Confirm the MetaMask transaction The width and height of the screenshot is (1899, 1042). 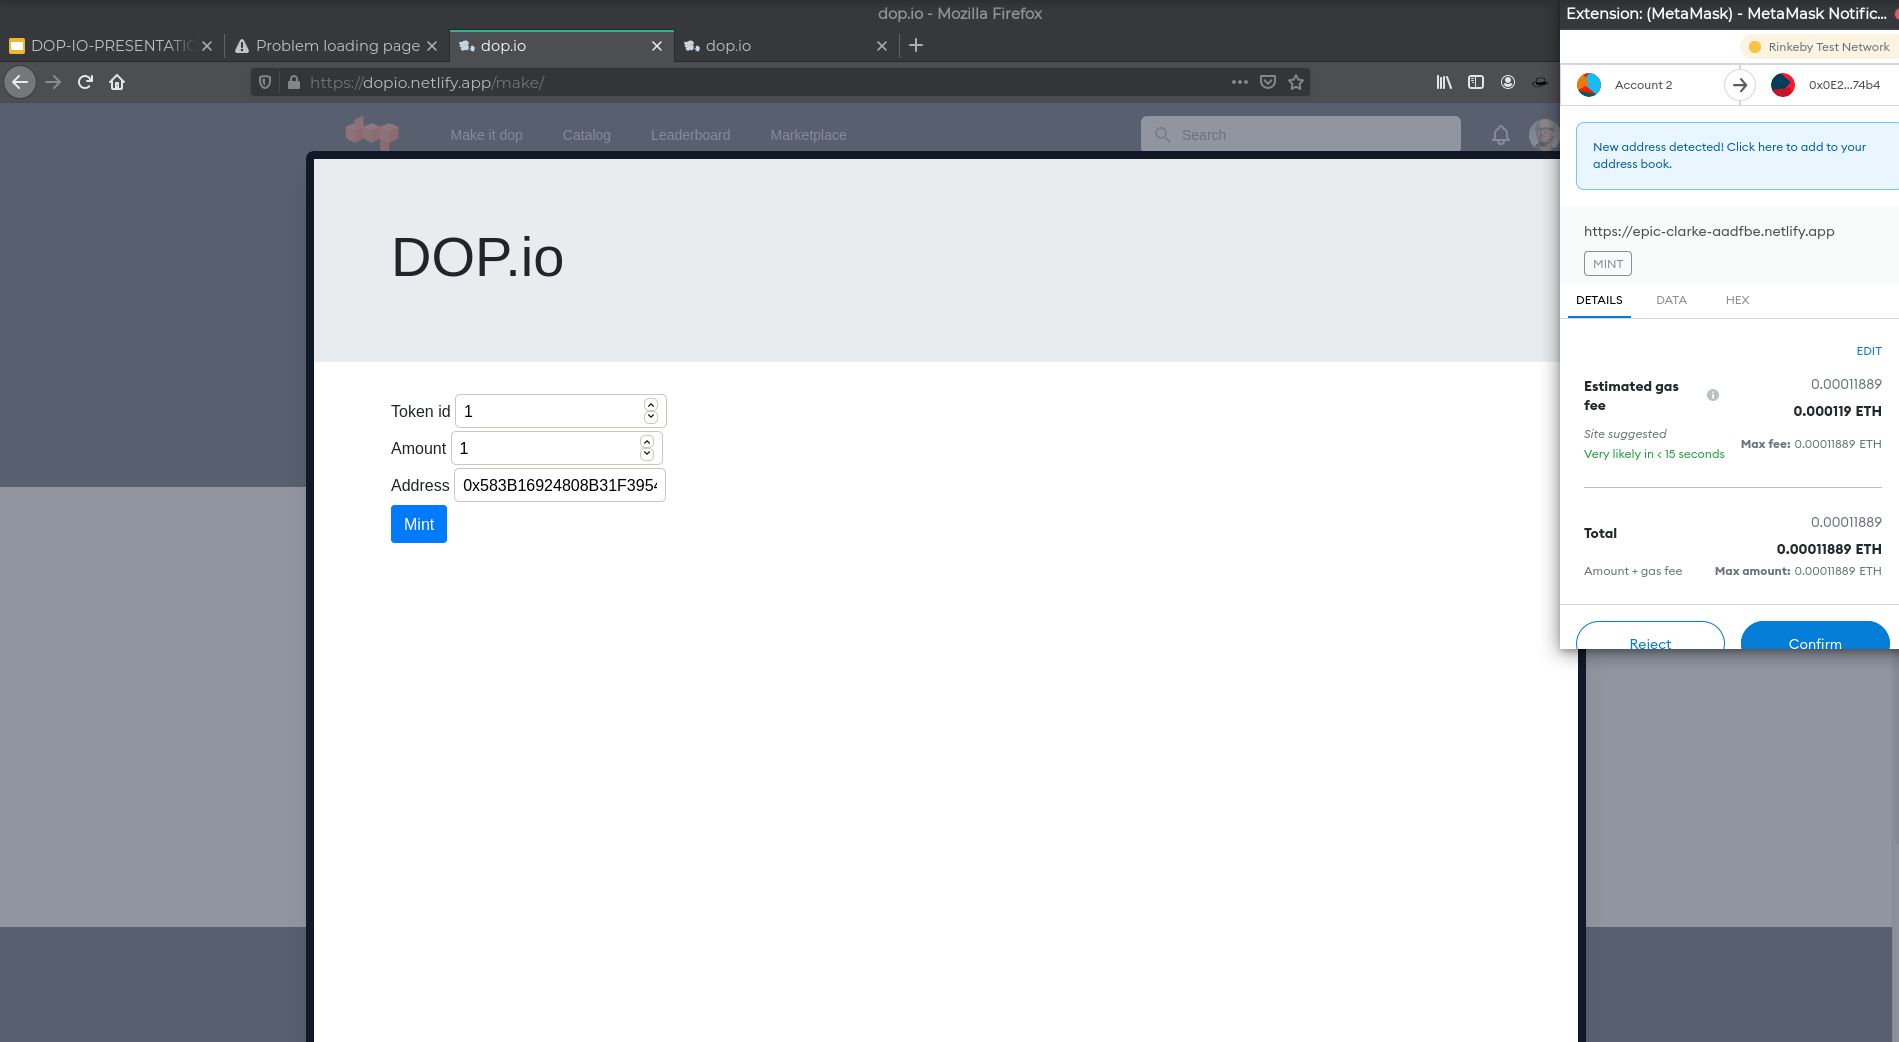(1815, 636)
